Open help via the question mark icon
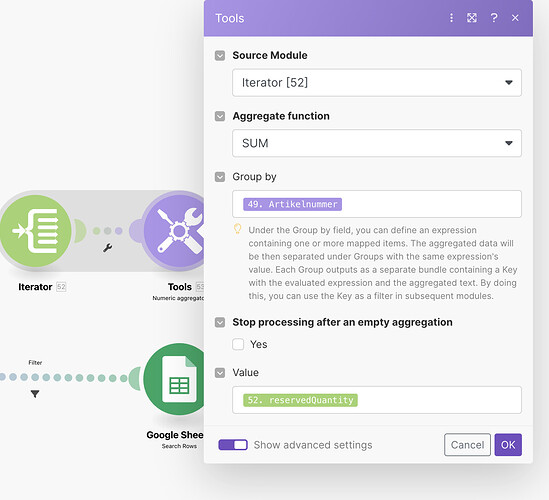This screenshot has width=549, height=500. (x=494, y=18)
